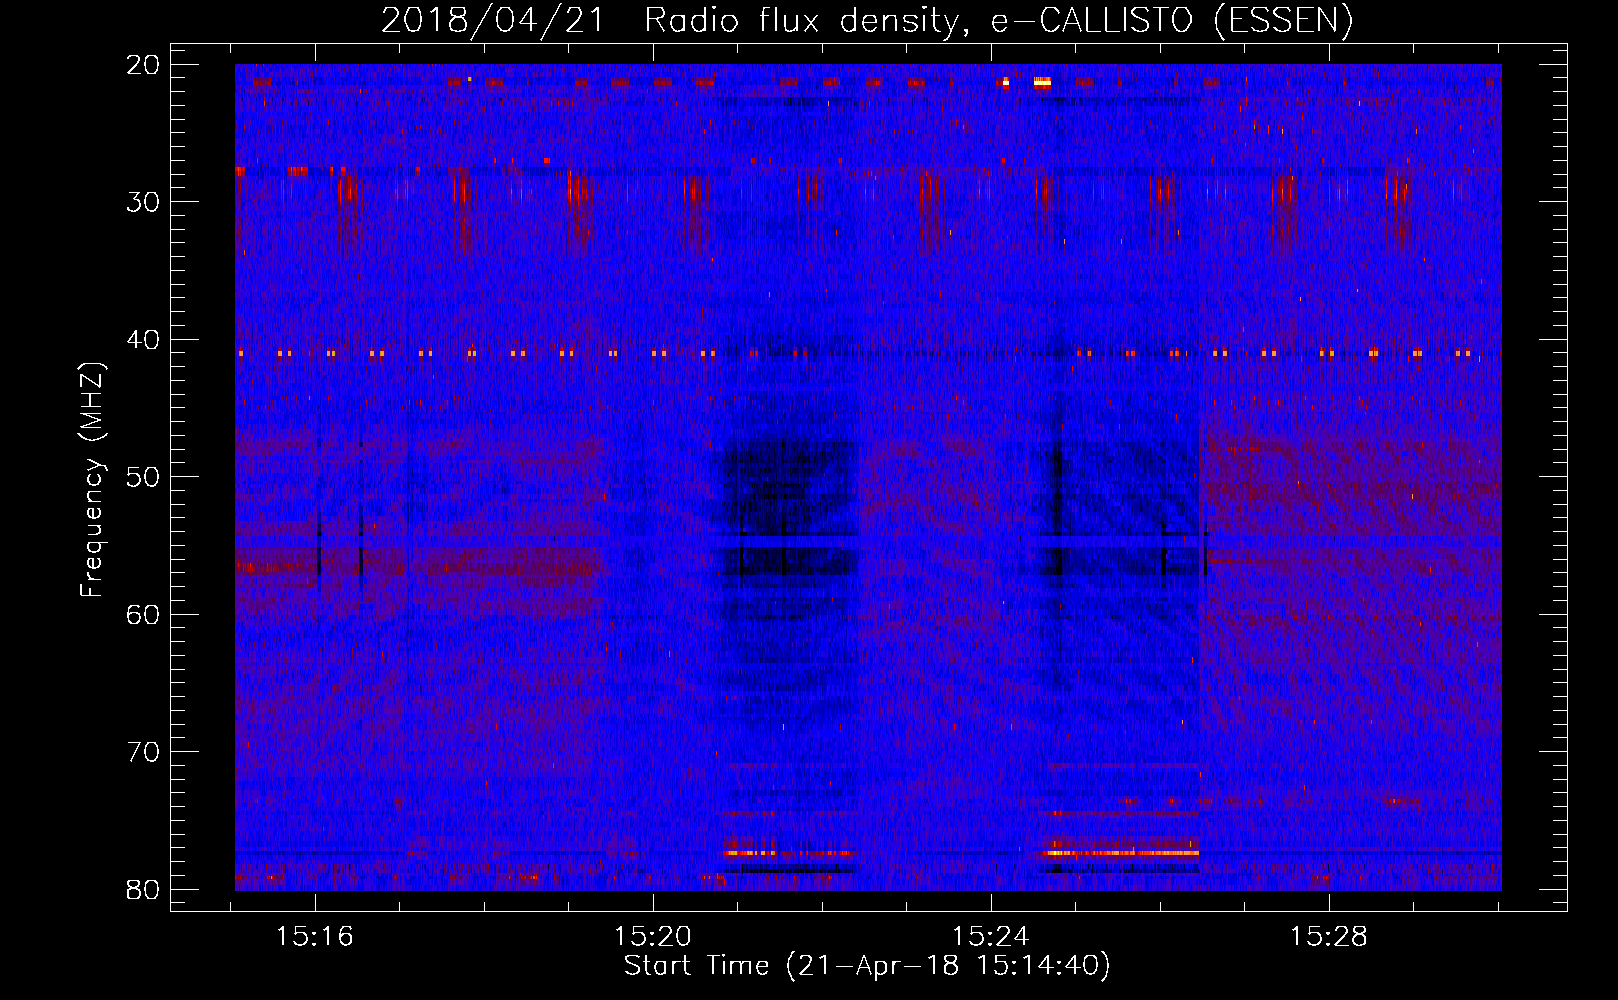Click the 60 MHz frequency tick label
1618x1000 pixels.
click(x=144, y=614)
